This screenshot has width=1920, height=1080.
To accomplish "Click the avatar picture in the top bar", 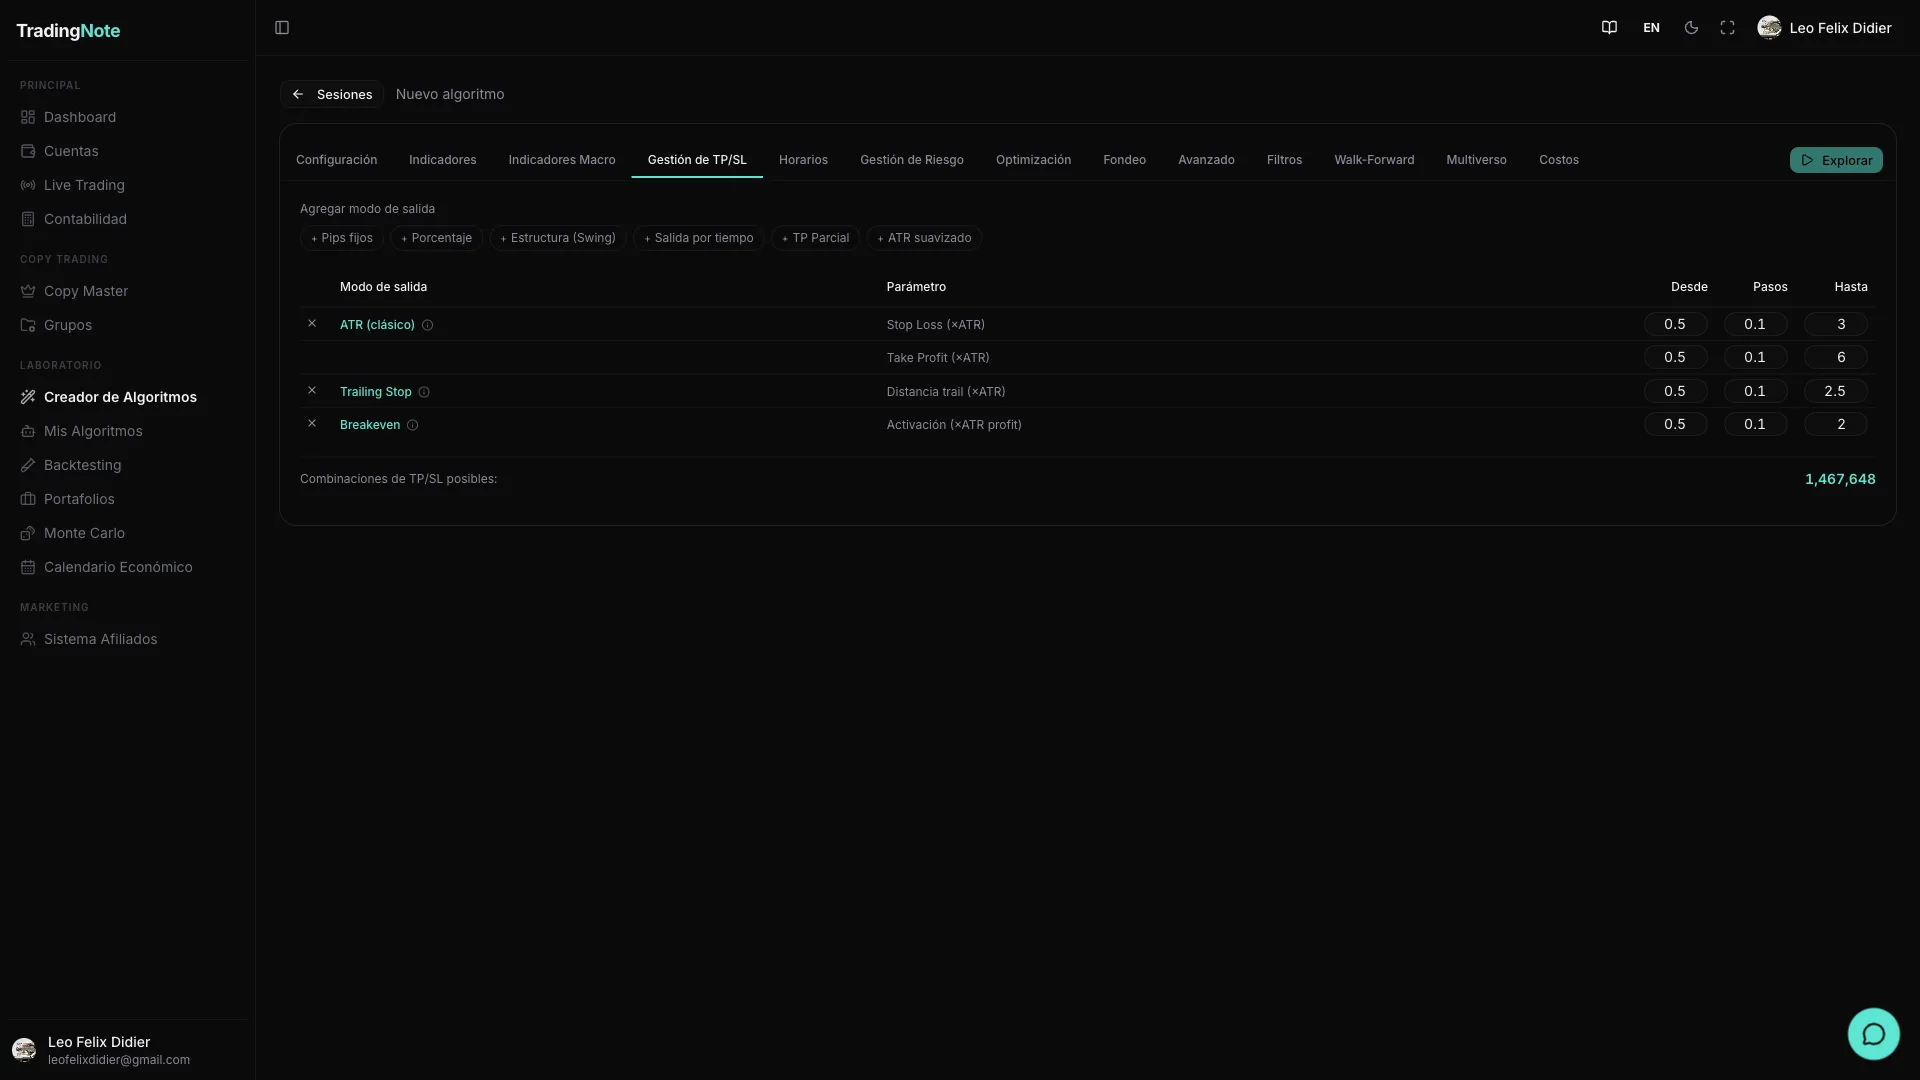I will pos(1769,28).
